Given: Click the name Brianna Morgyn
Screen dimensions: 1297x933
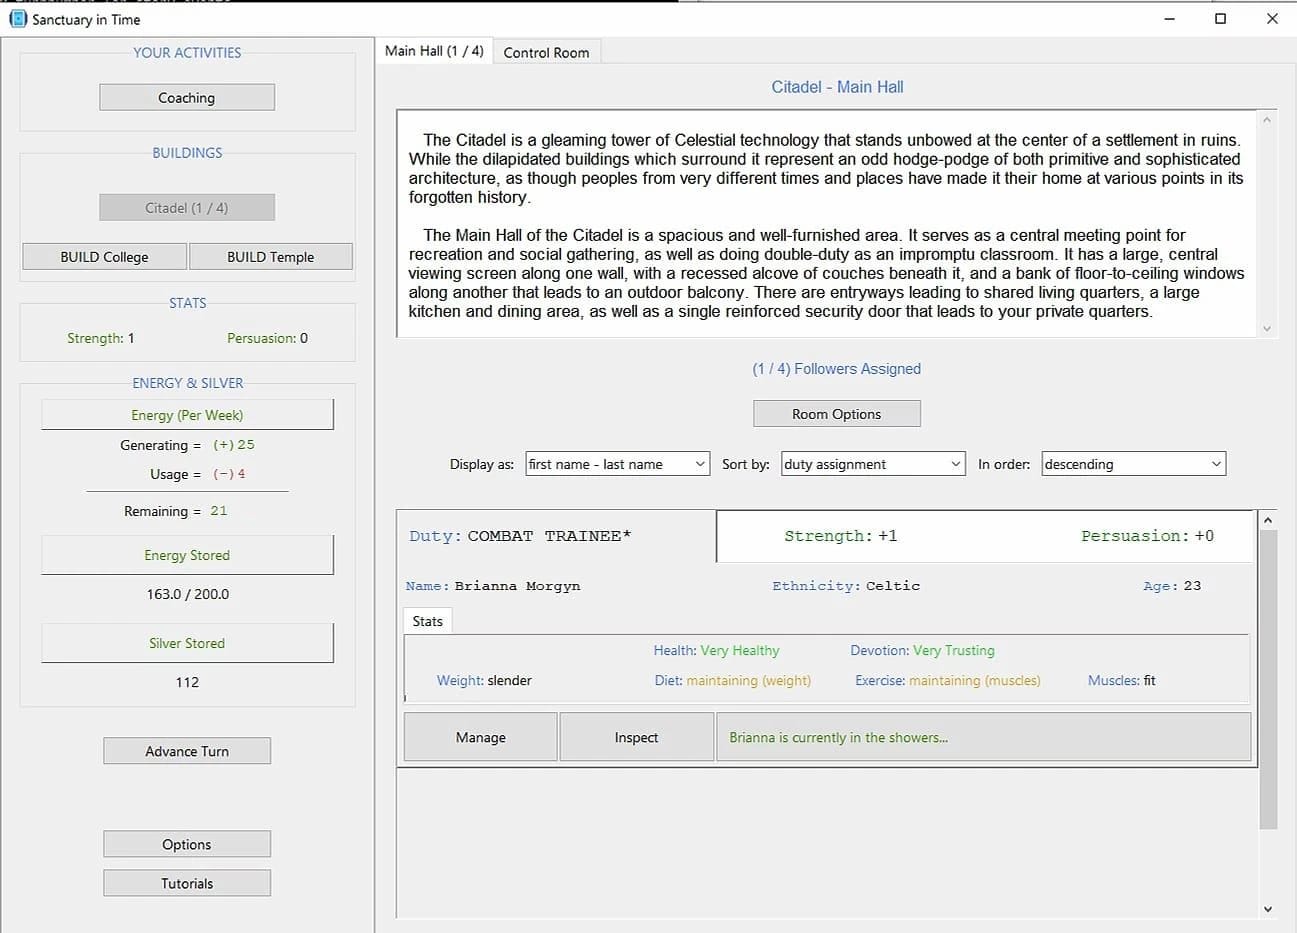Looking at the screenshot, I should click(x=517, y=586).
